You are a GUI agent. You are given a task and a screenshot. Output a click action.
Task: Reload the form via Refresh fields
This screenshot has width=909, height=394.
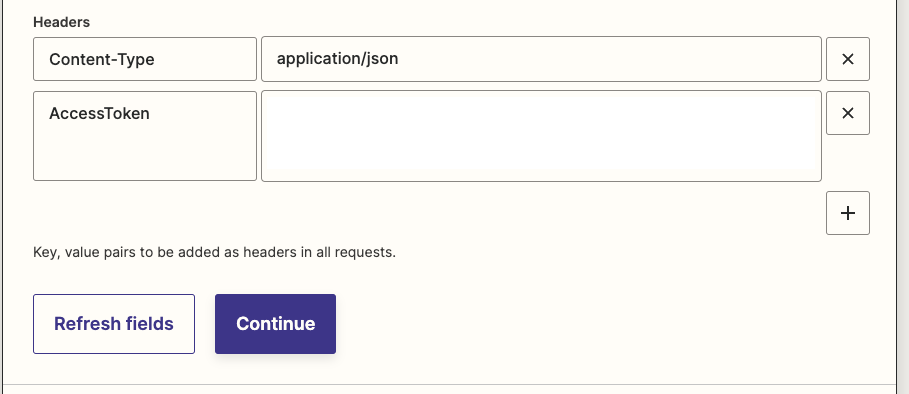[114, 324]
